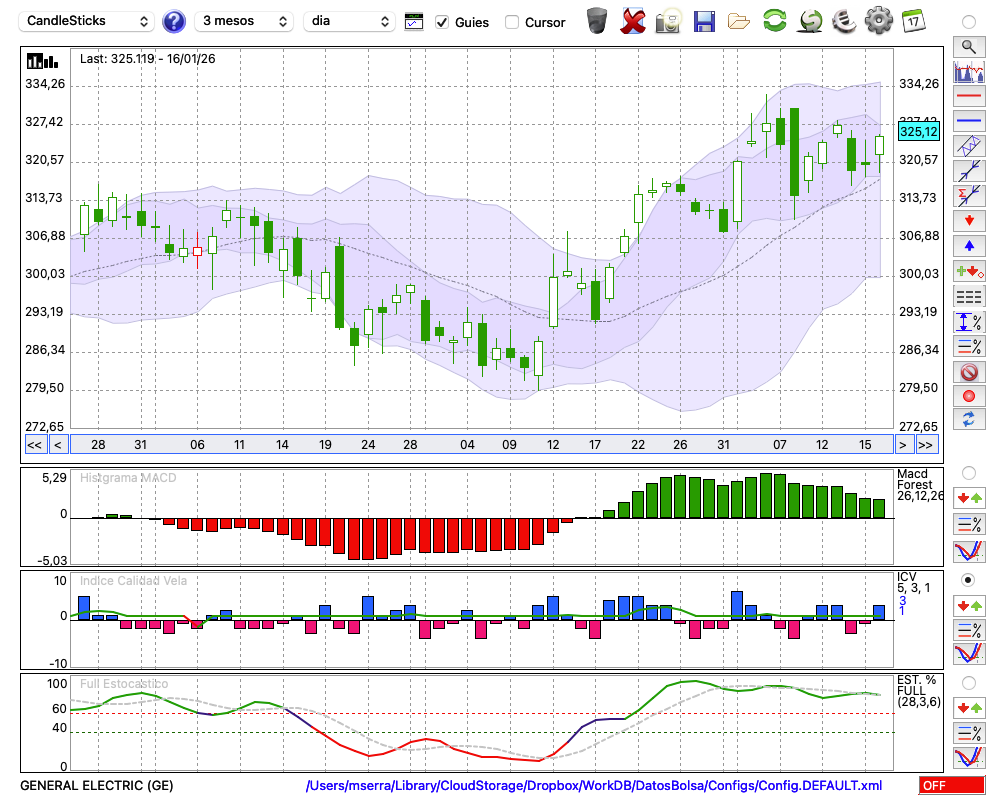Click the red OFF status indicator
Image resolution: width=1000 pixels, height=800 pixels.
[951, 786]
